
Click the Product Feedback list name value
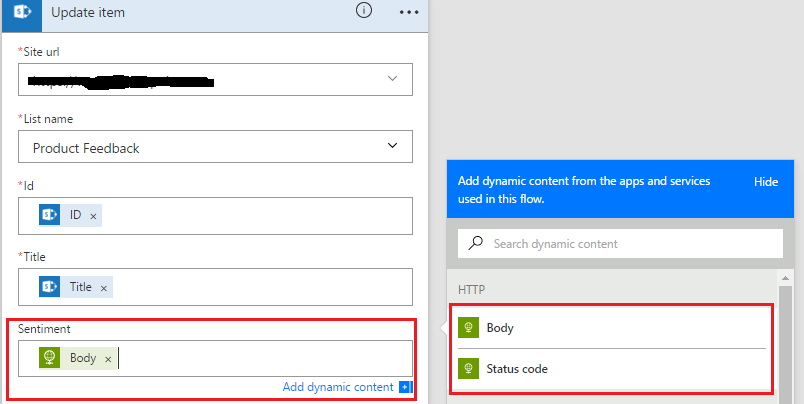[x=86, y=148]
